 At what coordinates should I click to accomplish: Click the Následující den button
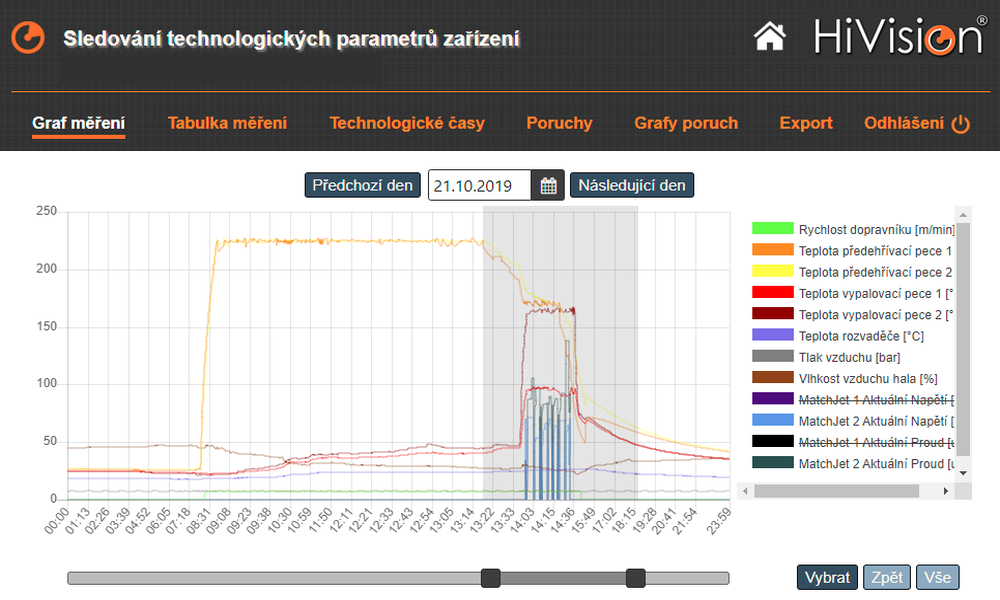tap(631, 184)
